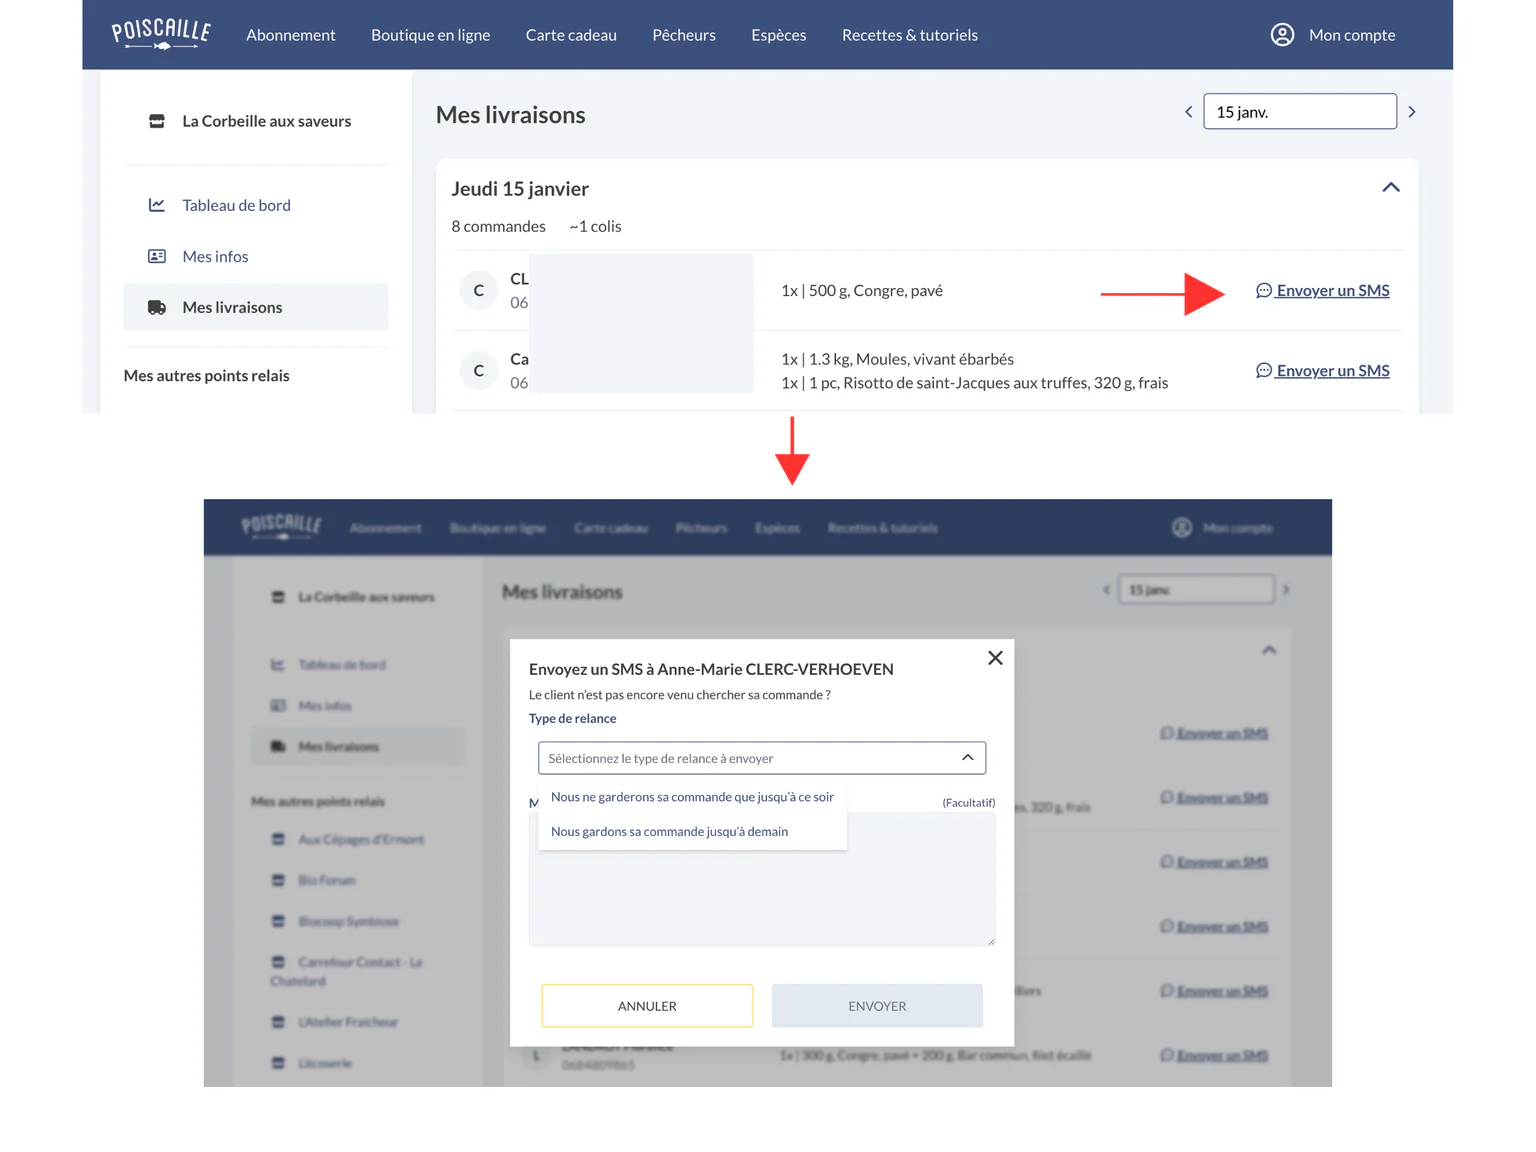The width and height of the screenshot is (1536, 1152).
Task: Open the Type de relance dropdown
Action: tap(762, 758)
